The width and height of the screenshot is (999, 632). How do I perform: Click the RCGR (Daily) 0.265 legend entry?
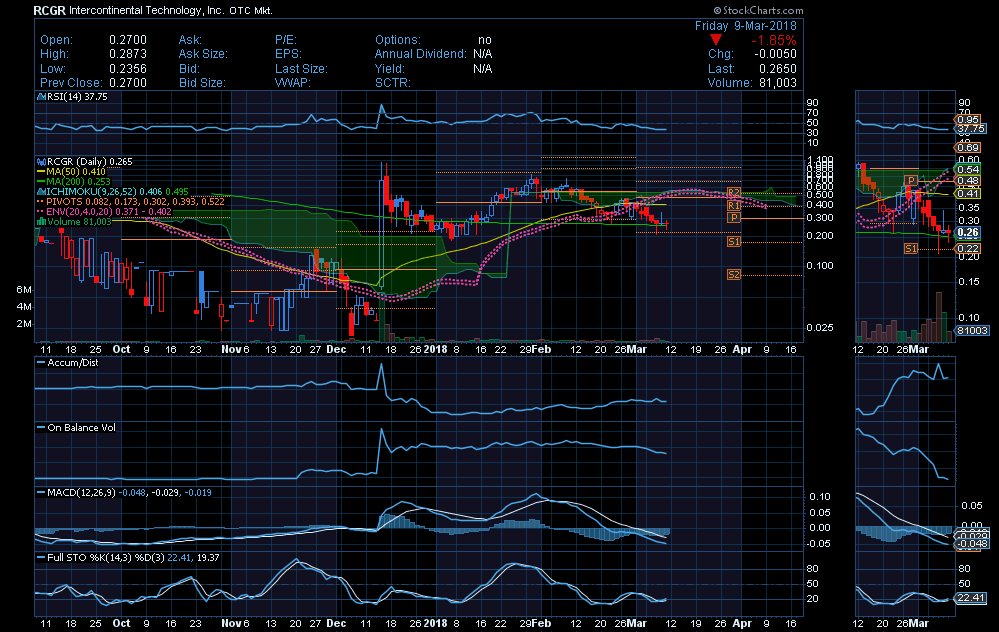85,162
